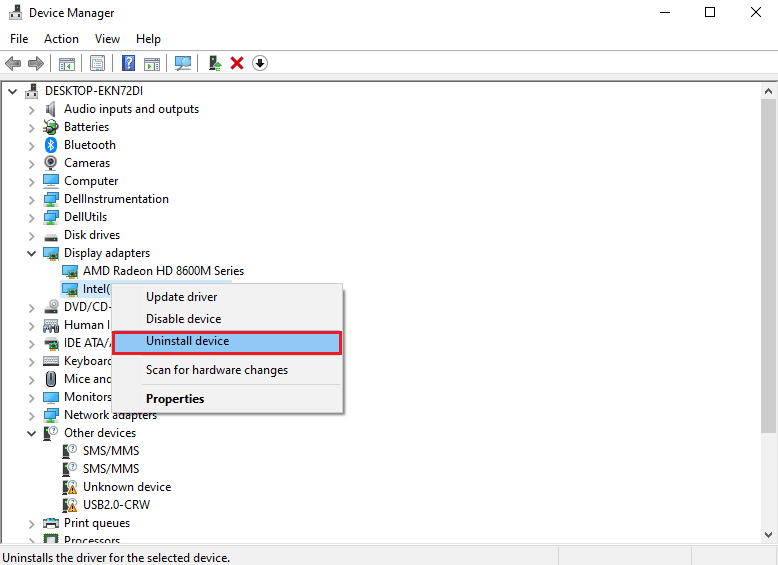This screenshot has width=778, height=565.
Task: Click the Audio inputs speaker icon
Action: (51, 109)
